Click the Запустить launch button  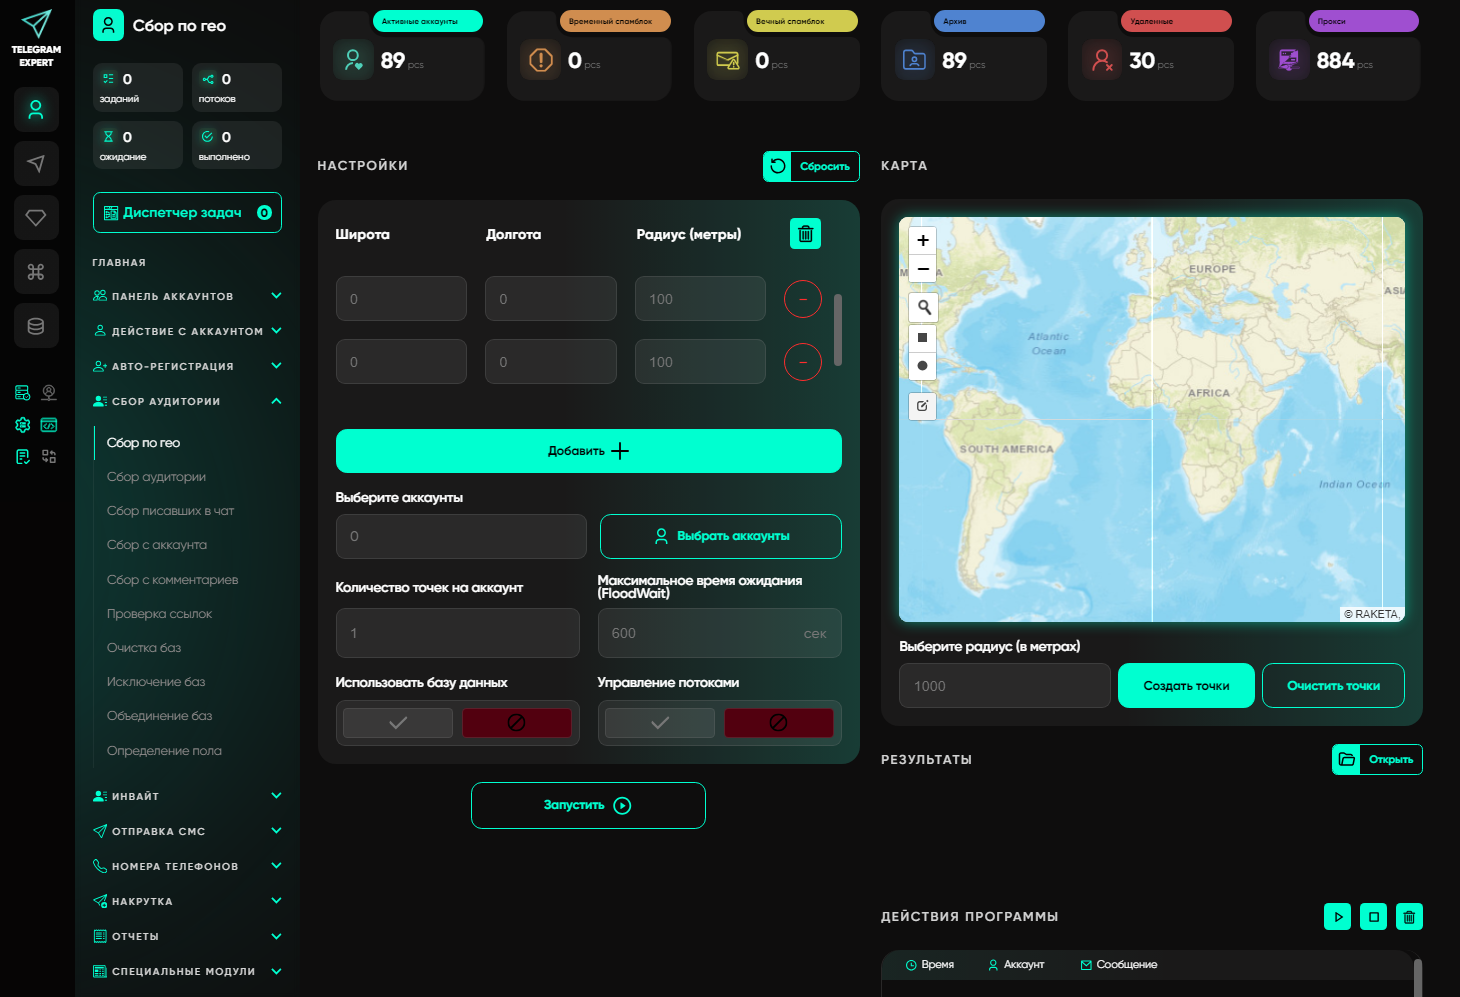click(588, 805)
